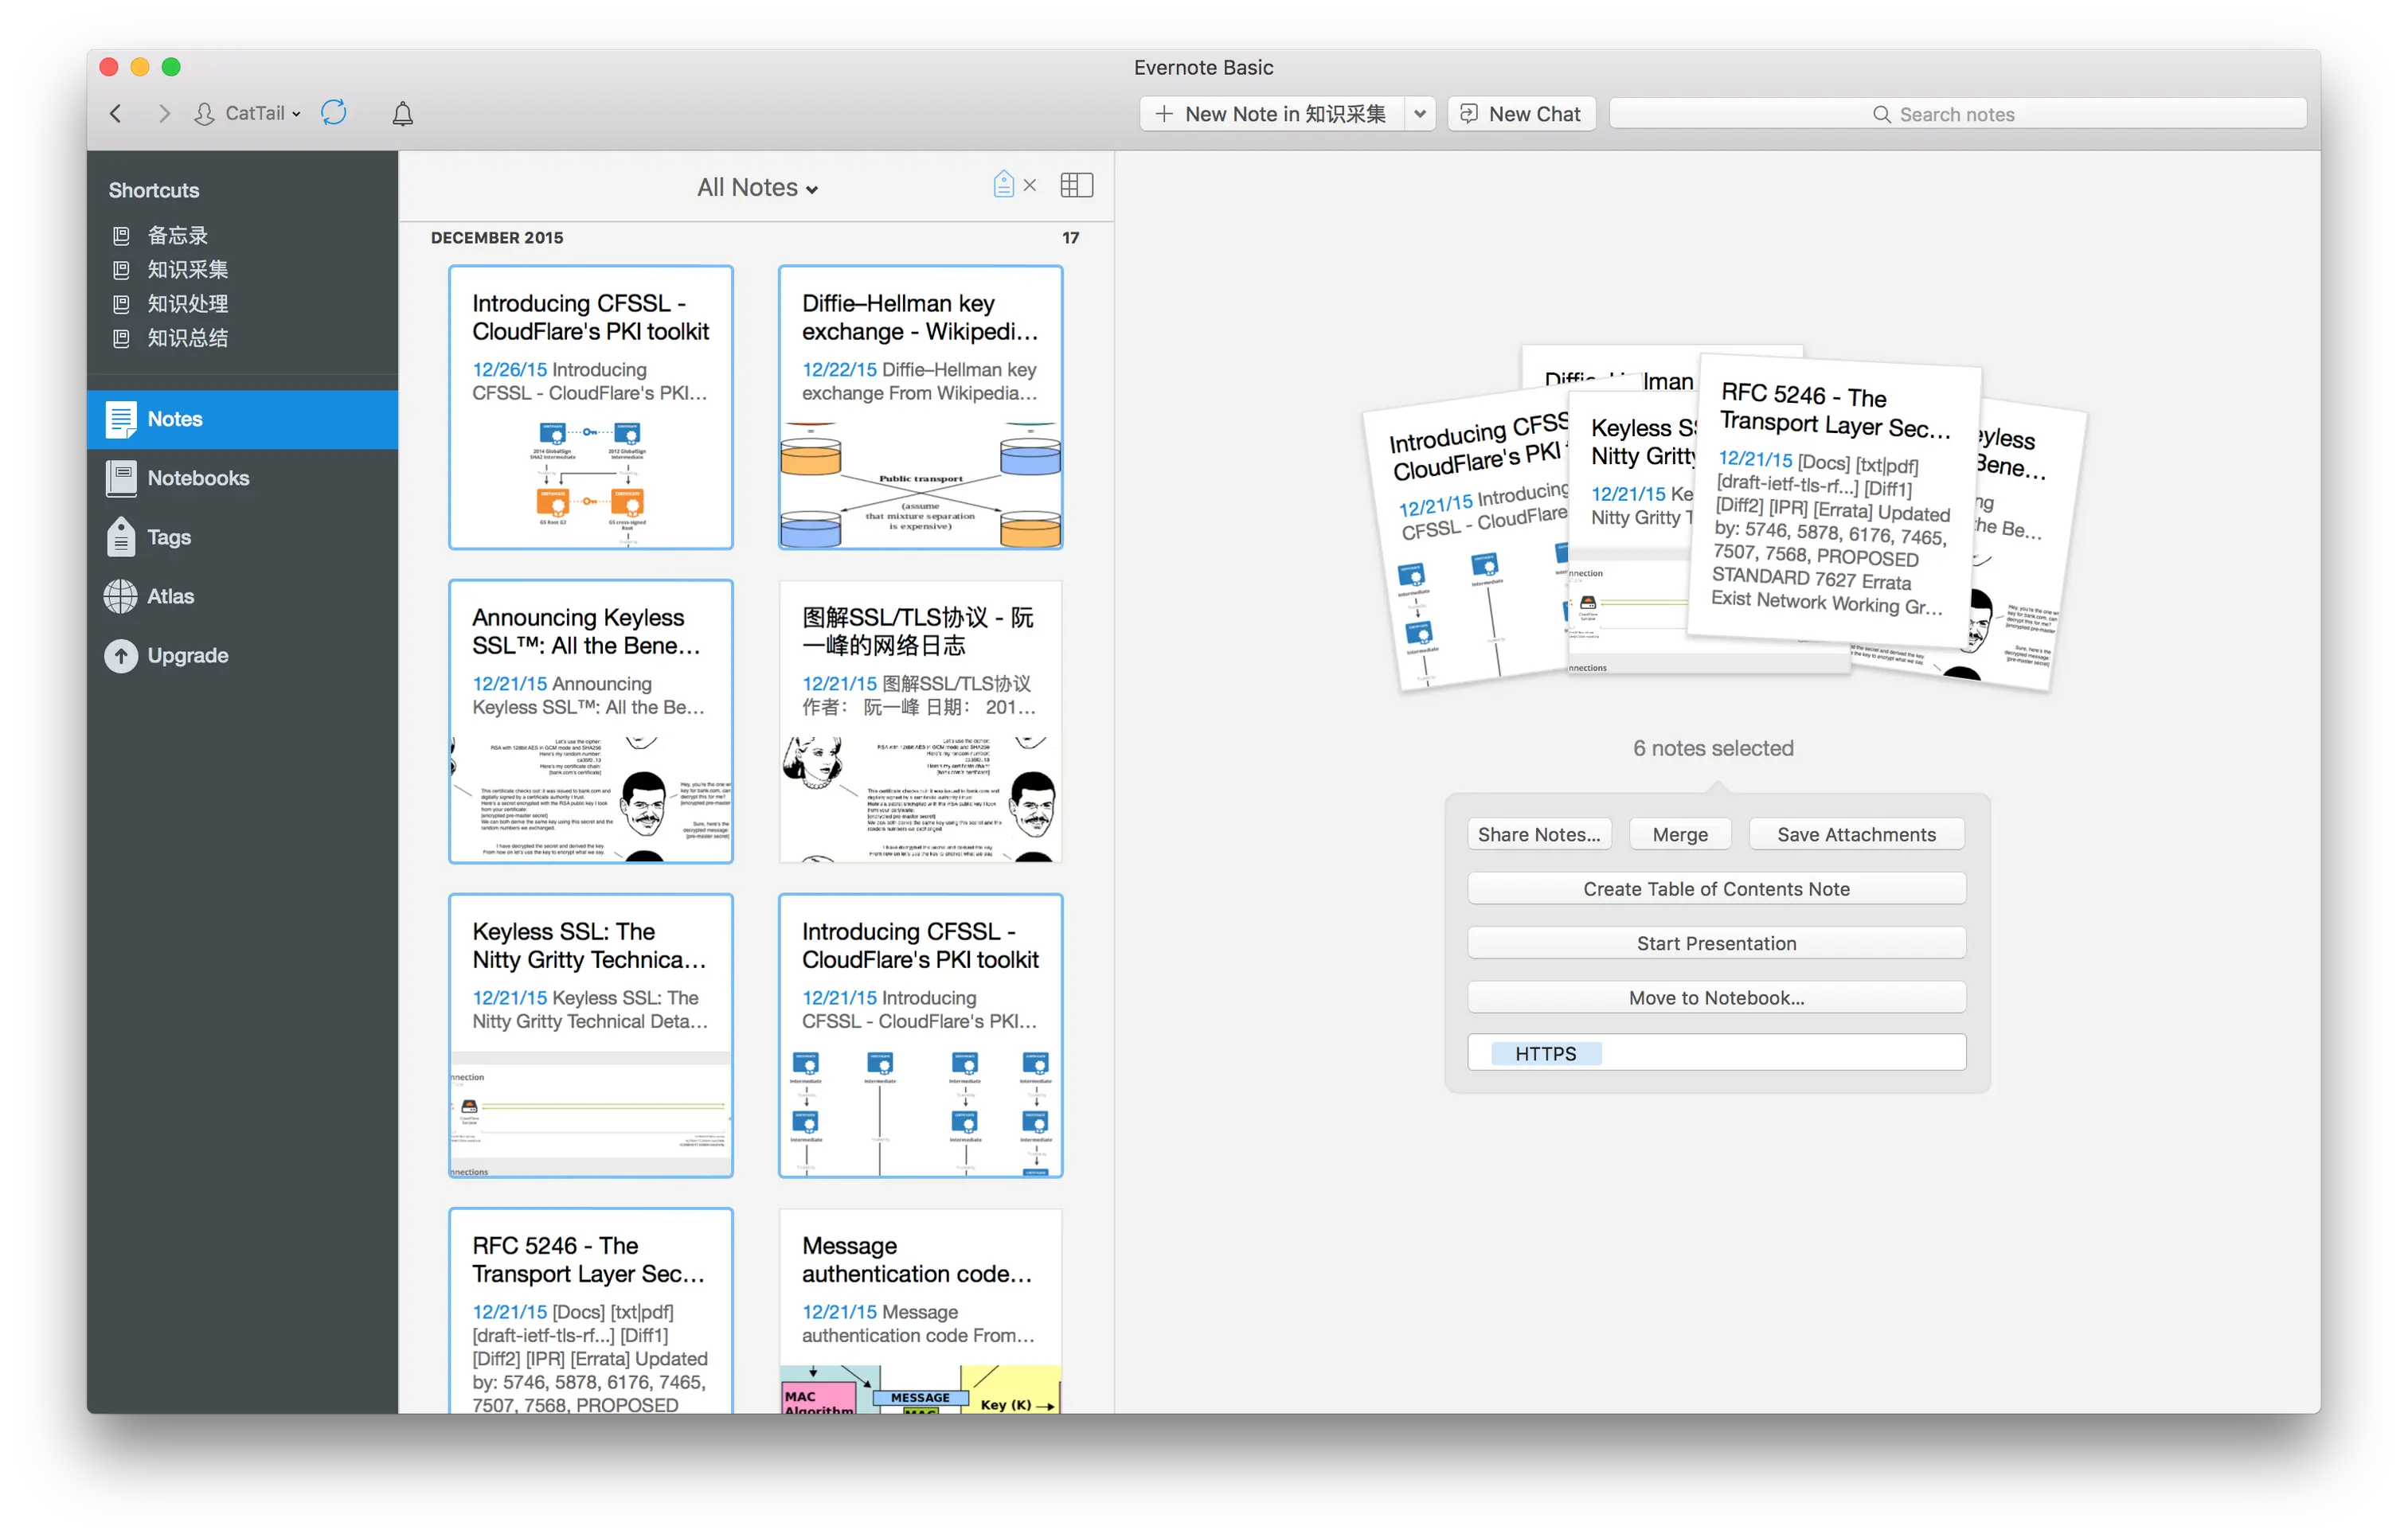
Task: Click Create Table of Contents Note
Action: coord(1716,888)
